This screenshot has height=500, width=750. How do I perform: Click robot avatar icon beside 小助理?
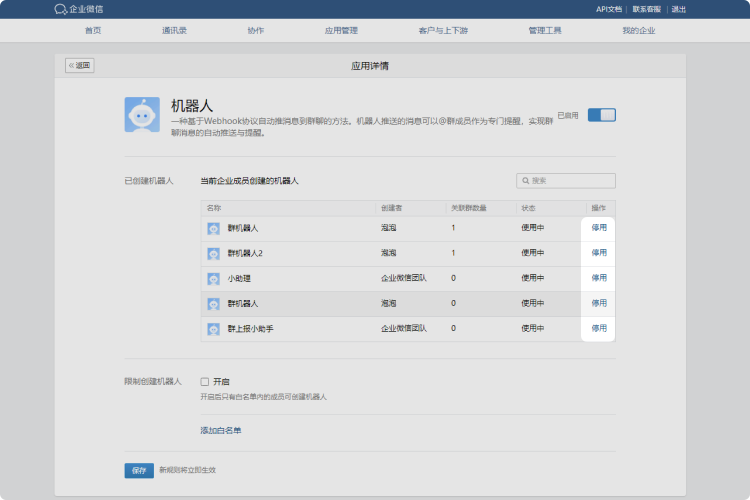point(214,278)
